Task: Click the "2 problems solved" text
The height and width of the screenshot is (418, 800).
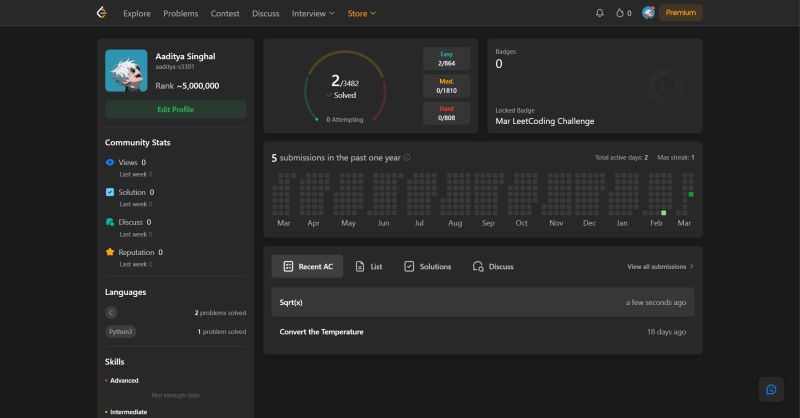Action: click(220, 313)
